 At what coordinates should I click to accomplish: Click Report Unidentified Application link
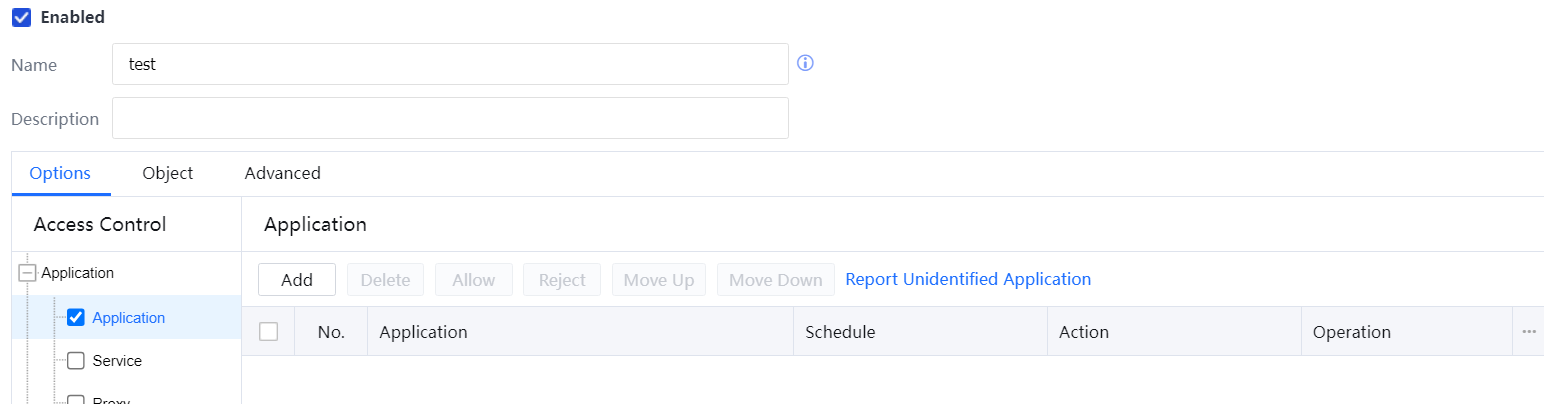tap(968, 279)
